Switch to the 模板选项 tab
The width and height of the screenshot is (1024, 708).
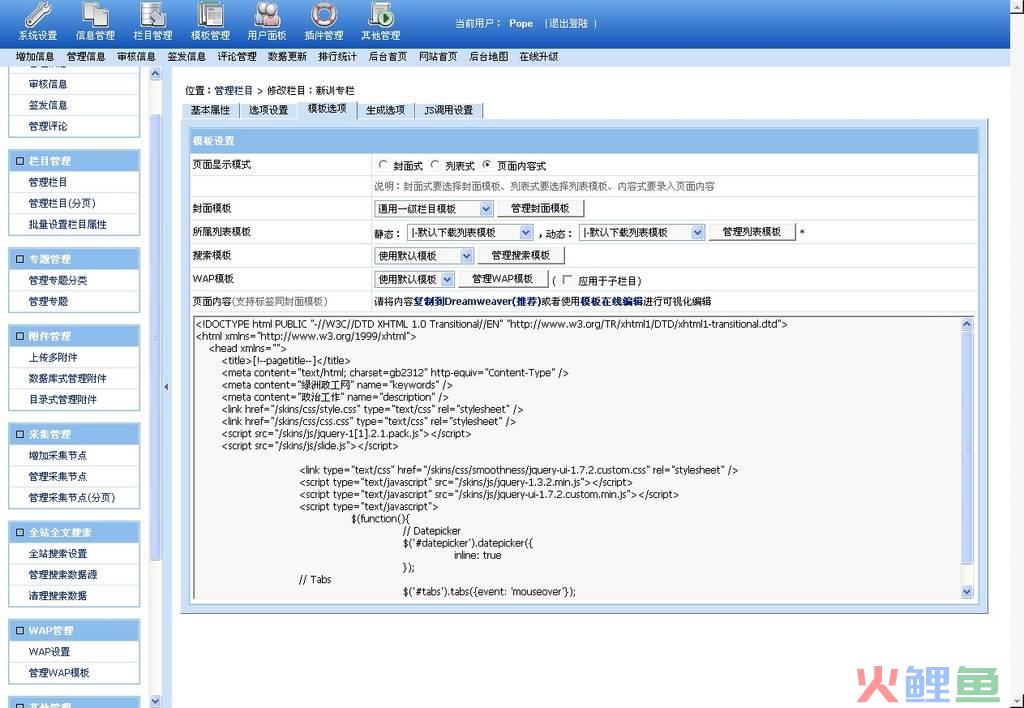coord(327,109)
